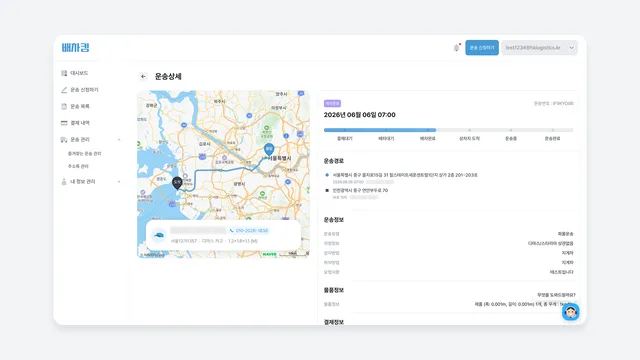Call the driver phone number link
The image size is (640, 360).
[249, 231]
